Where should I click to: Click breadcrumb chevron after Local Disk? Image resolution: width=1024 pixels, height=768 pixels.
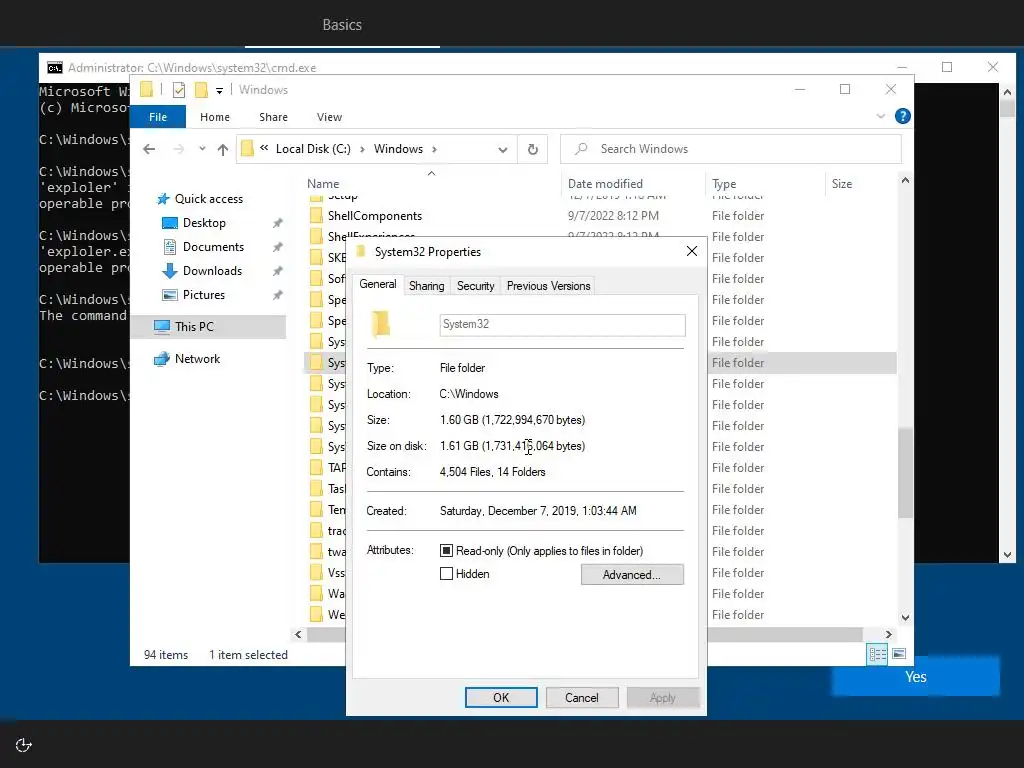click(362, 150)
